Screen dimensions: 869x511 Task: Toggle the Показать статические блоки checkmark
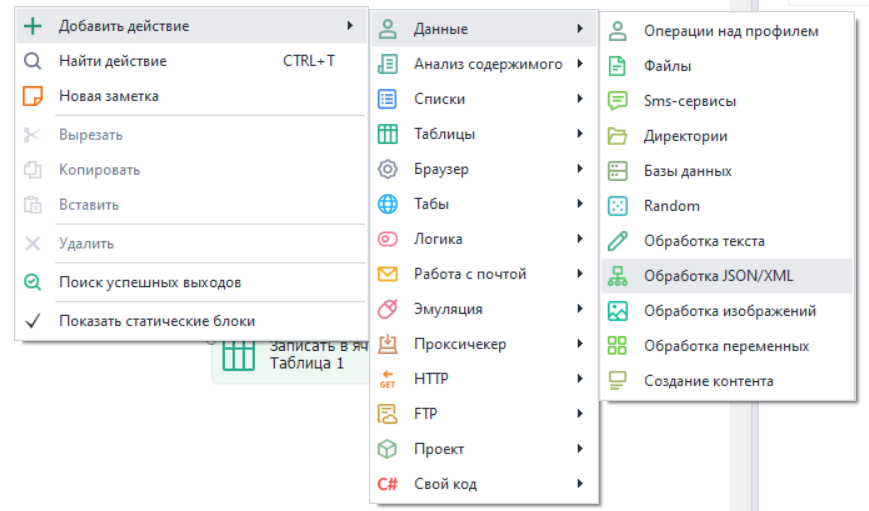(x=33, y=321)
